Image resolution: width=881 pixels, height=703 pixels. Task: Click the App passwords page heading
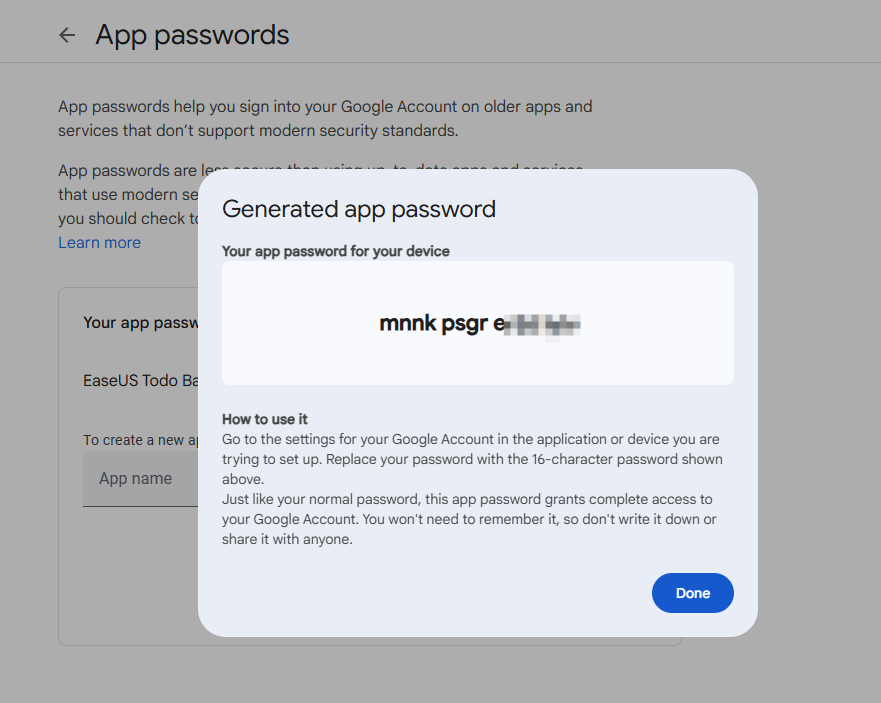tap(192, 35)
